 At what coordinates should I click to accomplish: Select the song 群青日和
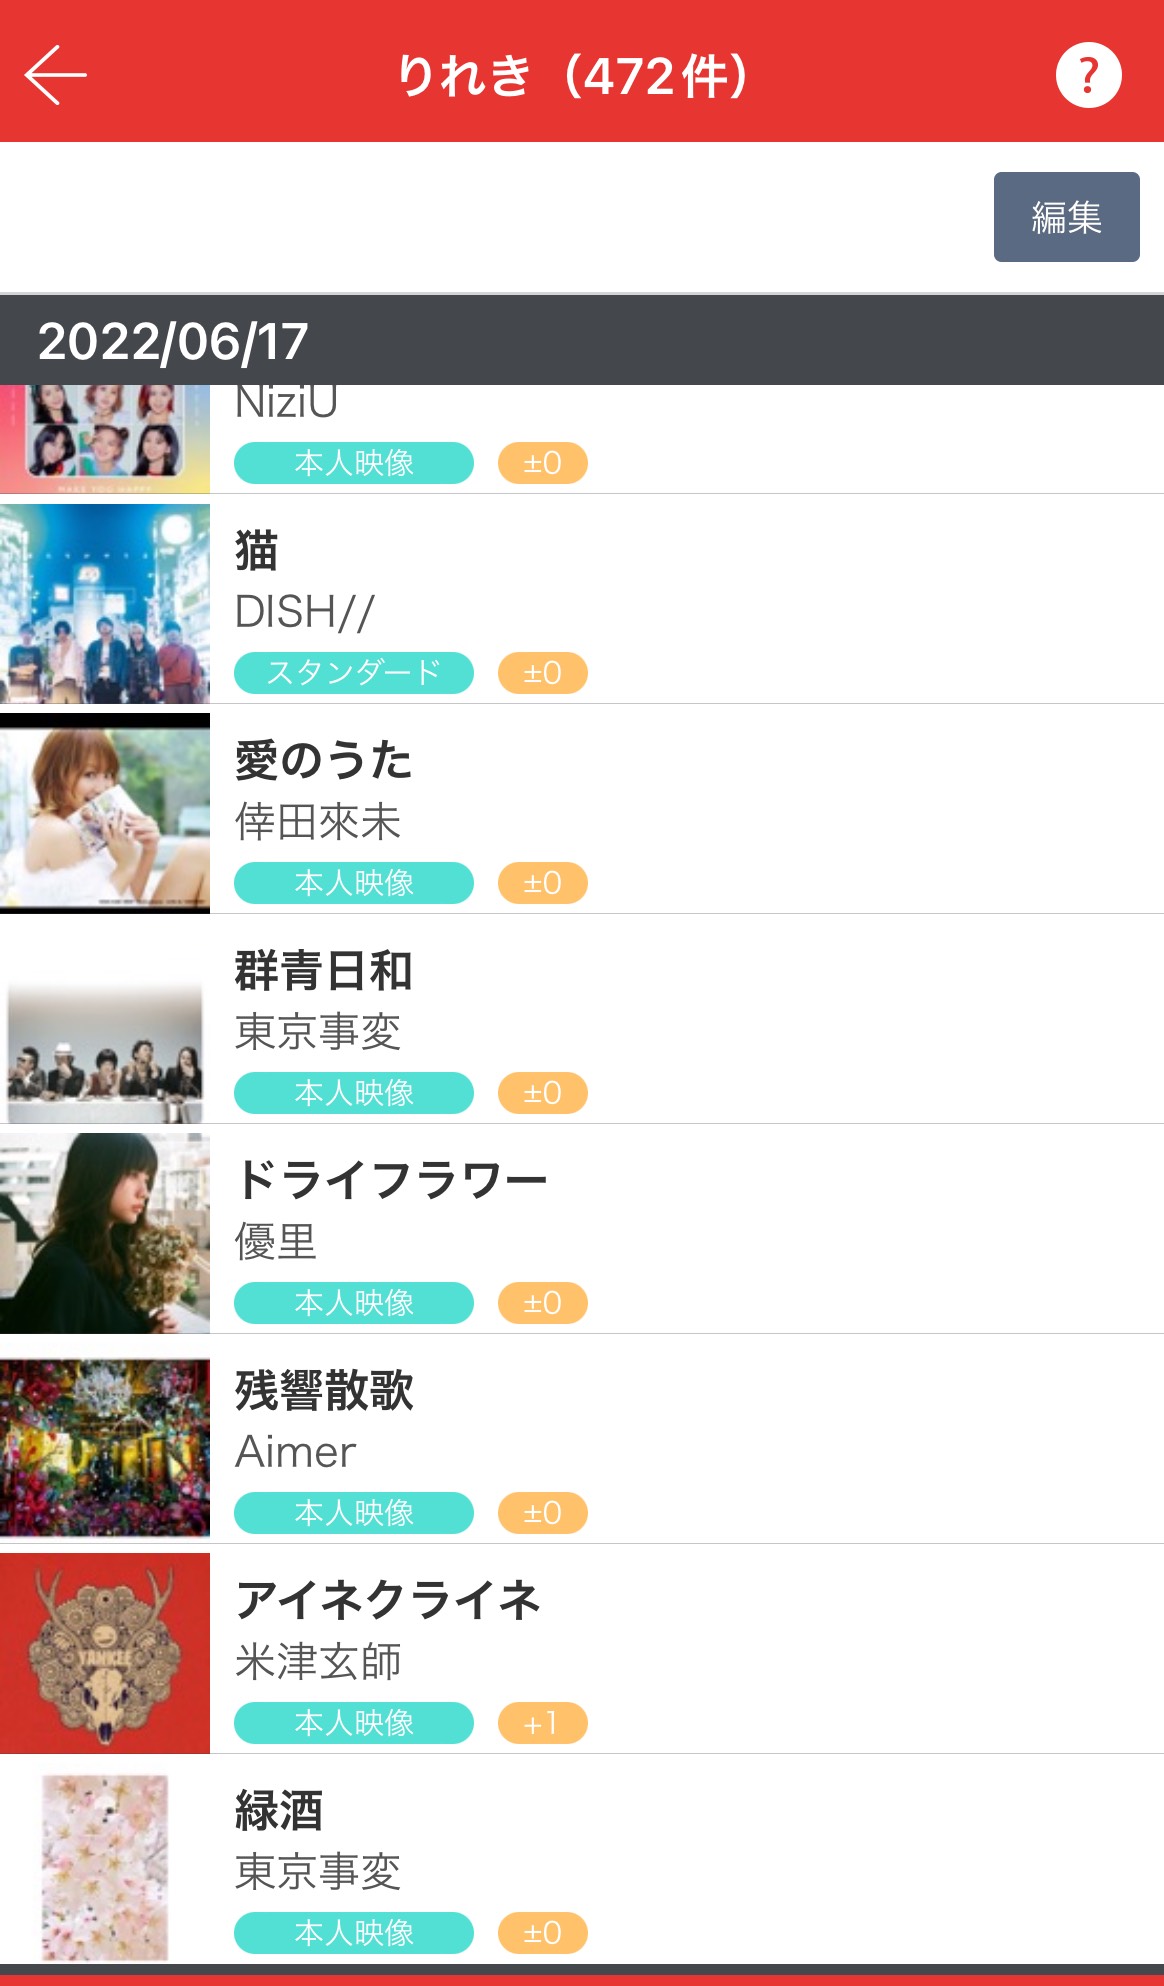pyautogui.click(x=323, y=971)
